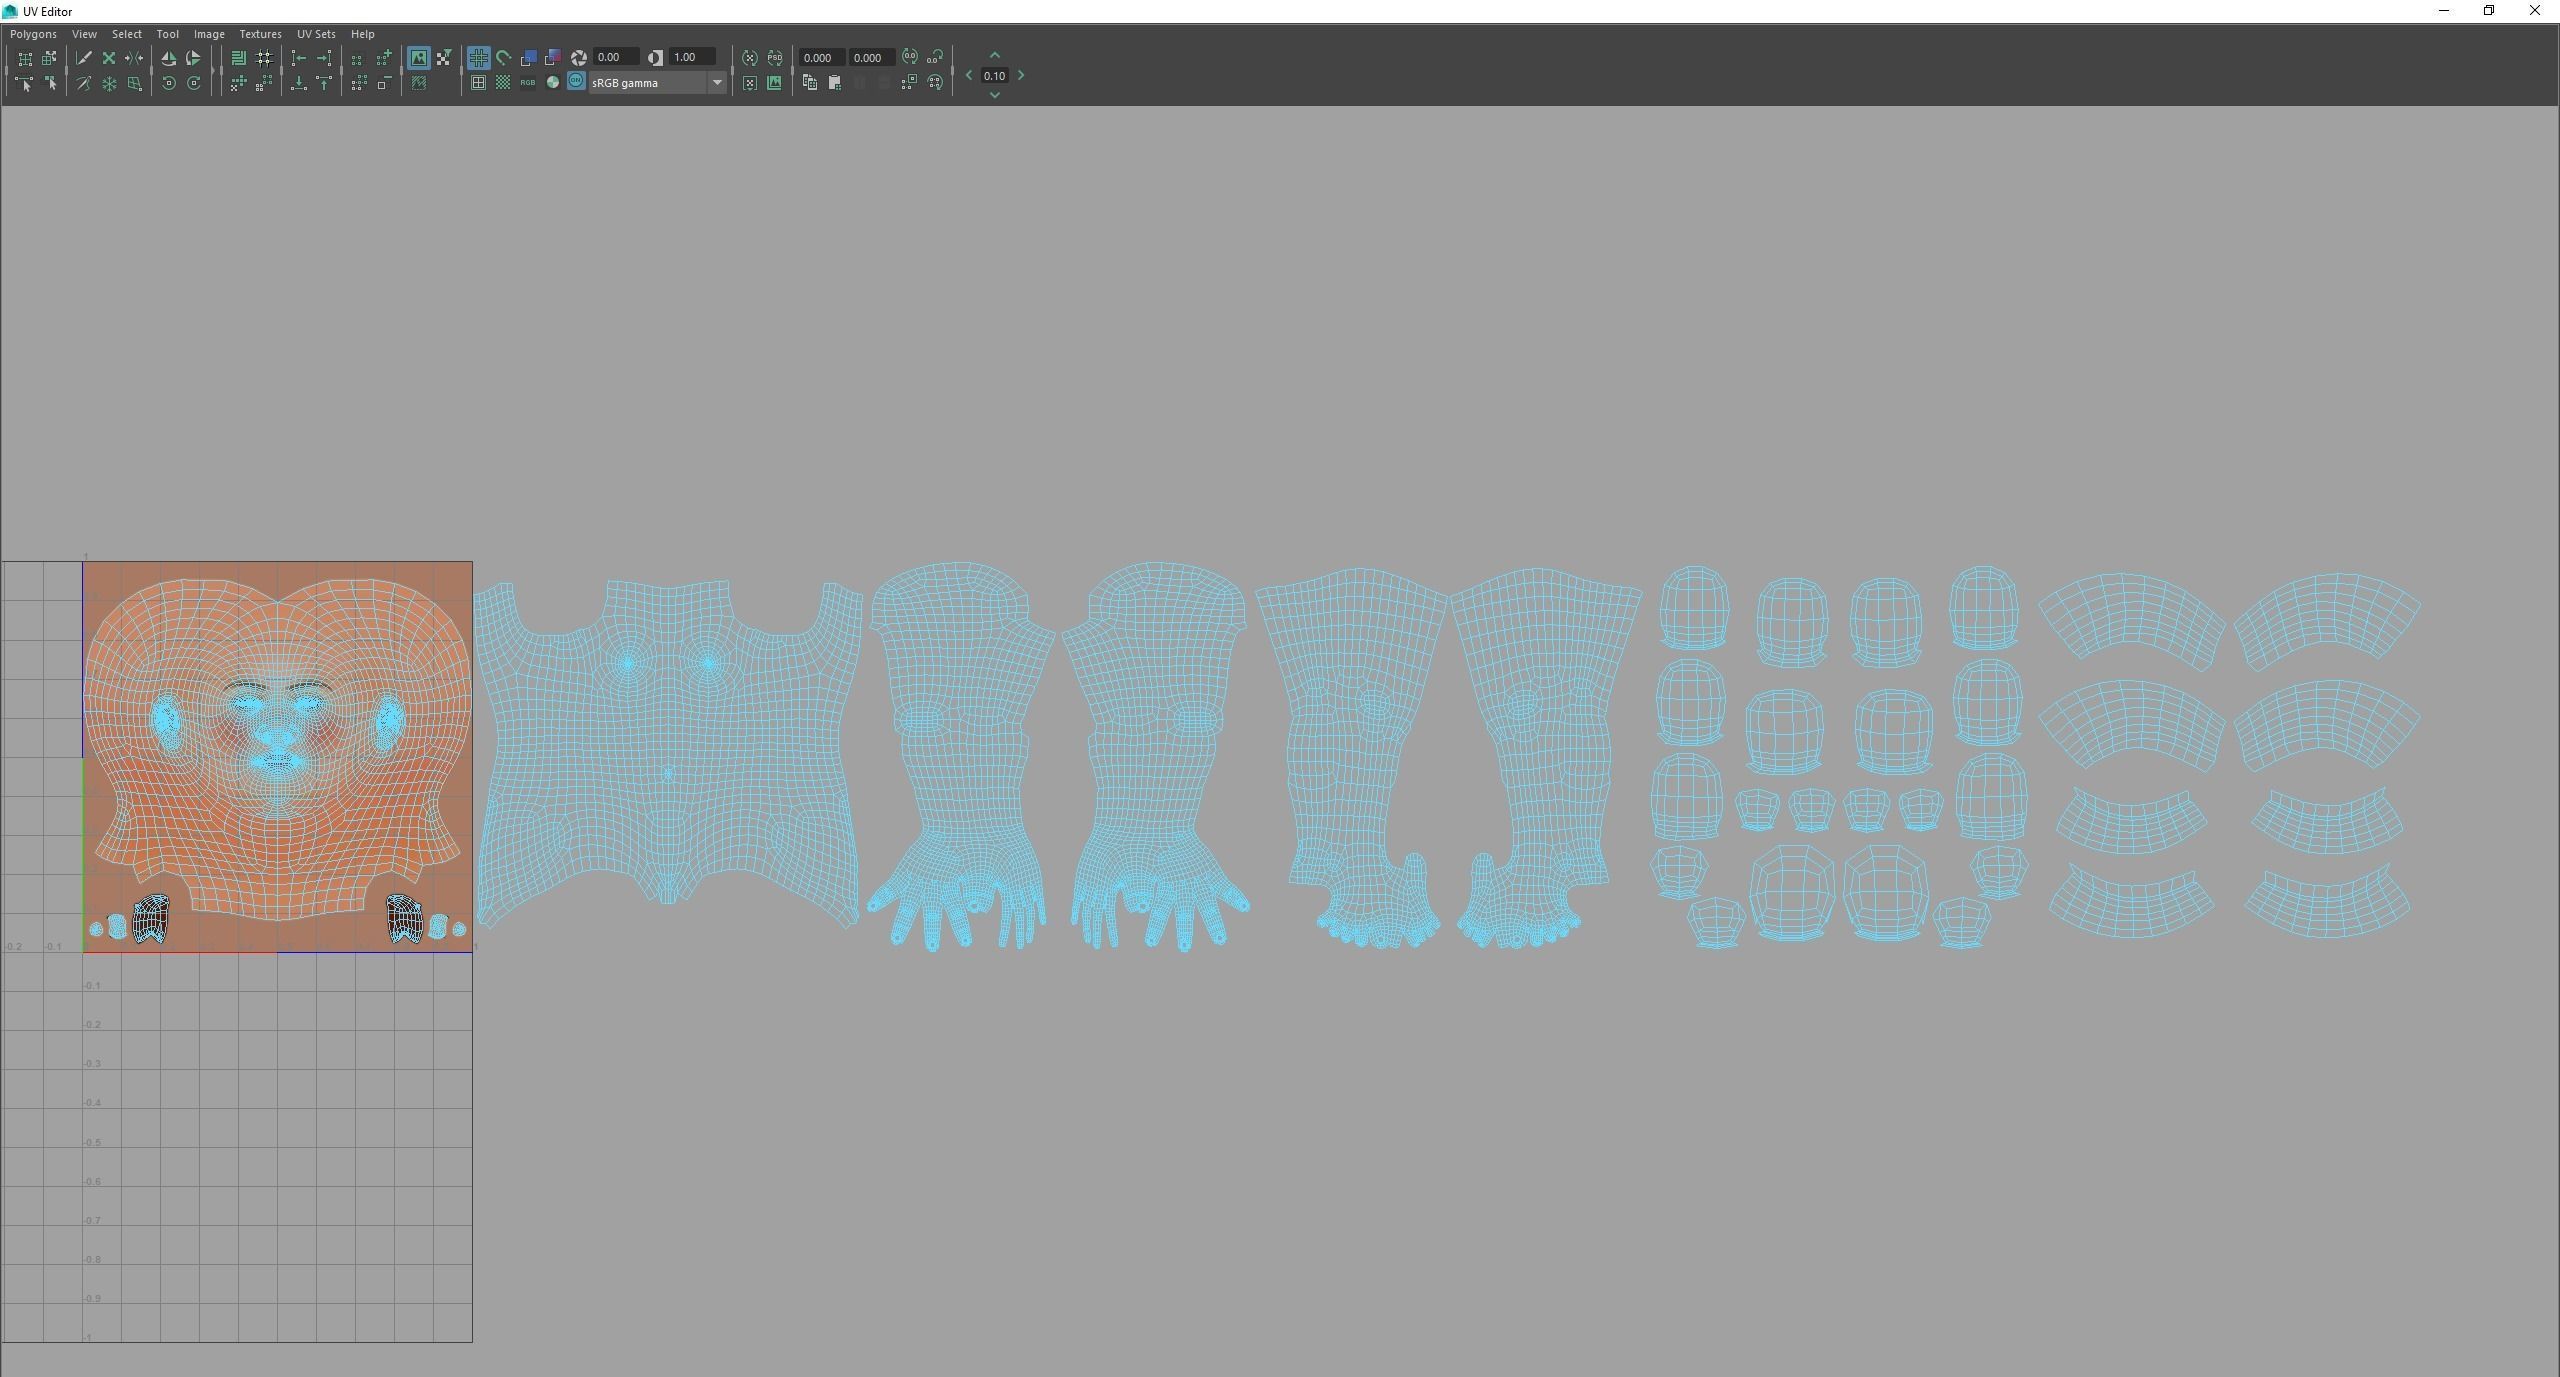Viewport: 2560px width, 1377px height.
Task: Click the Unfold UVs snowflake icon
Action: click(x=109, y=84)
